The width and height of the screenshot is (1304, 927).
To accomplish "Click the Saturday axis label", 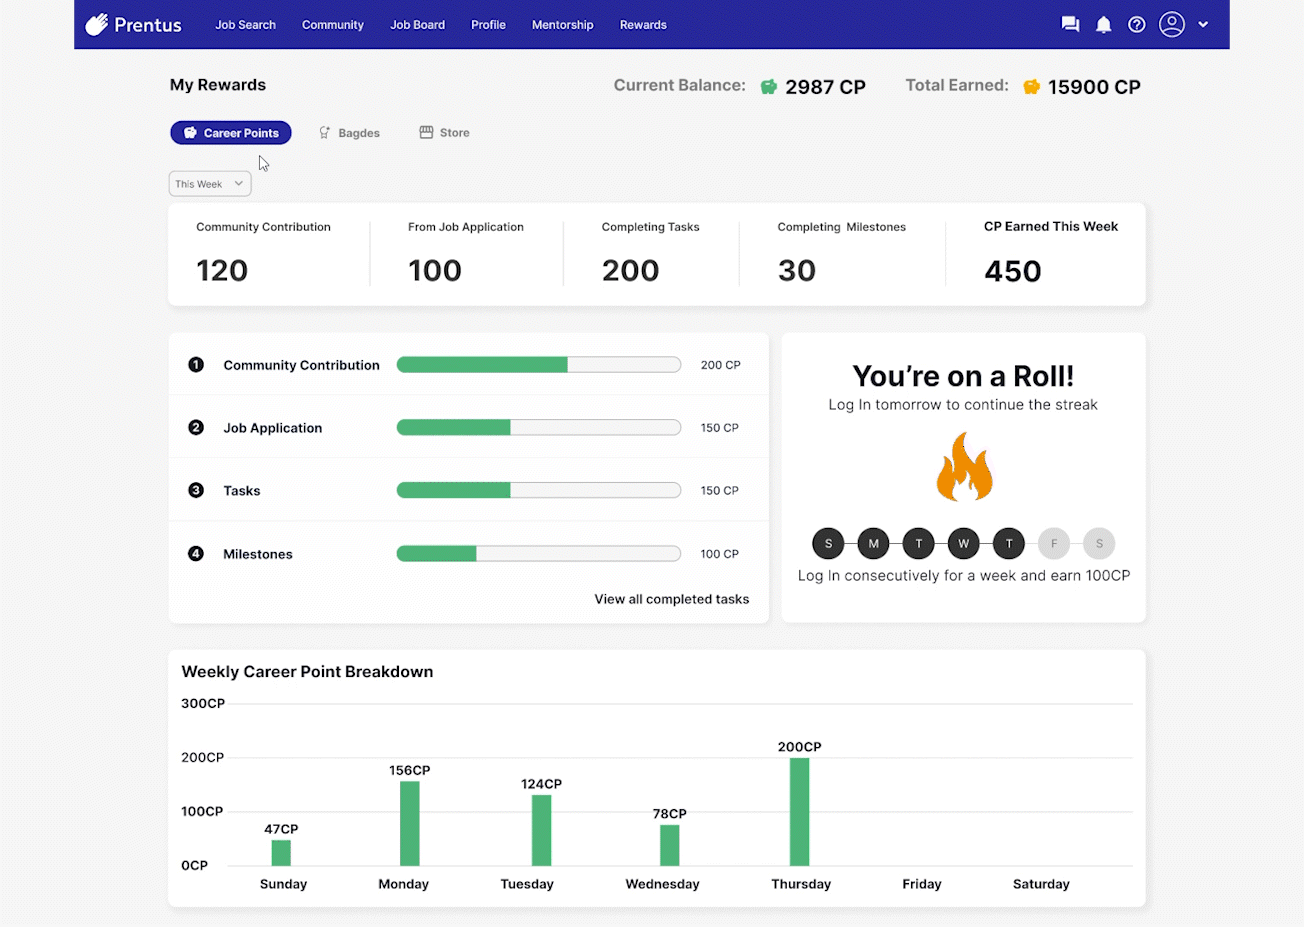I will 1041,884.
